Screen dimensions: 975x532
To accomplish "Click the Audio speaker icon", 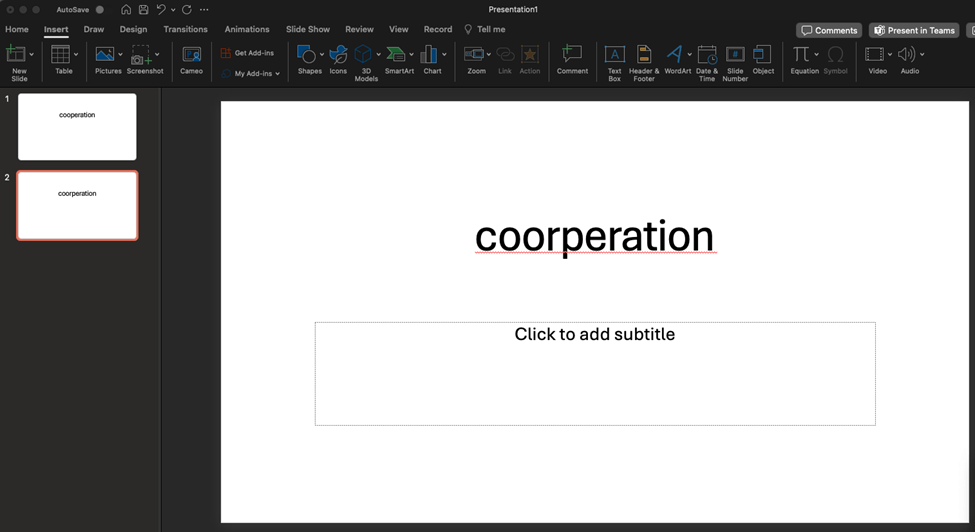I will click(x=907, y=55).
